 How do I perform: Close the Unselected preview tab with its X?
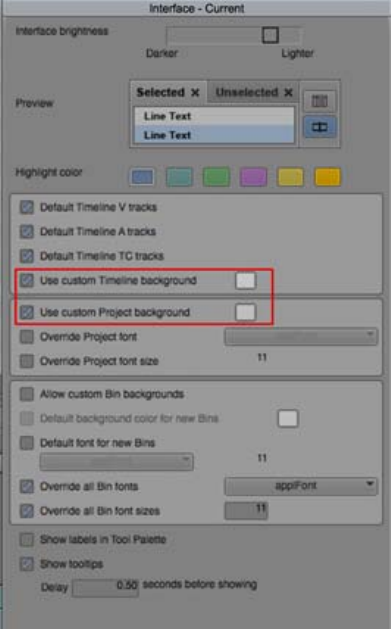pos(288,93)
